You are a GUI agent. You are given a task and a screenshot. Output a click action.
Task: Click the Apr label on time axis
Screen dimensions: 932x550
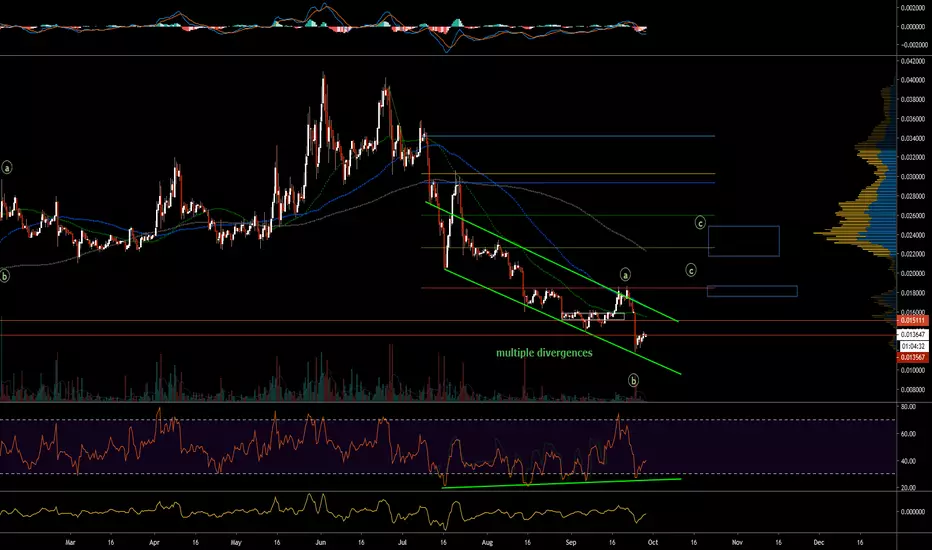click(x=155, y=542)
